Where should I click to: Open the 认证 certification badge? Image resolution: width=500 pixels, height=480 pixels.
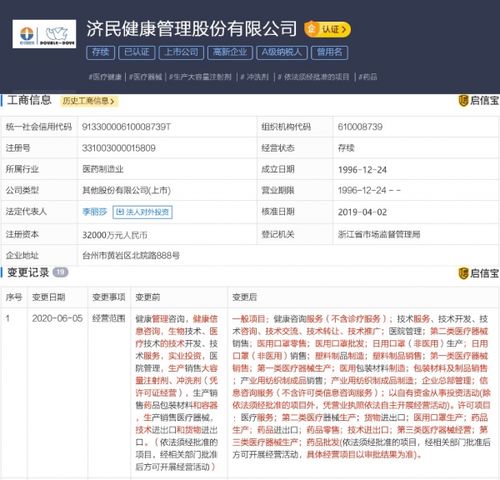[x=327, y=29]
